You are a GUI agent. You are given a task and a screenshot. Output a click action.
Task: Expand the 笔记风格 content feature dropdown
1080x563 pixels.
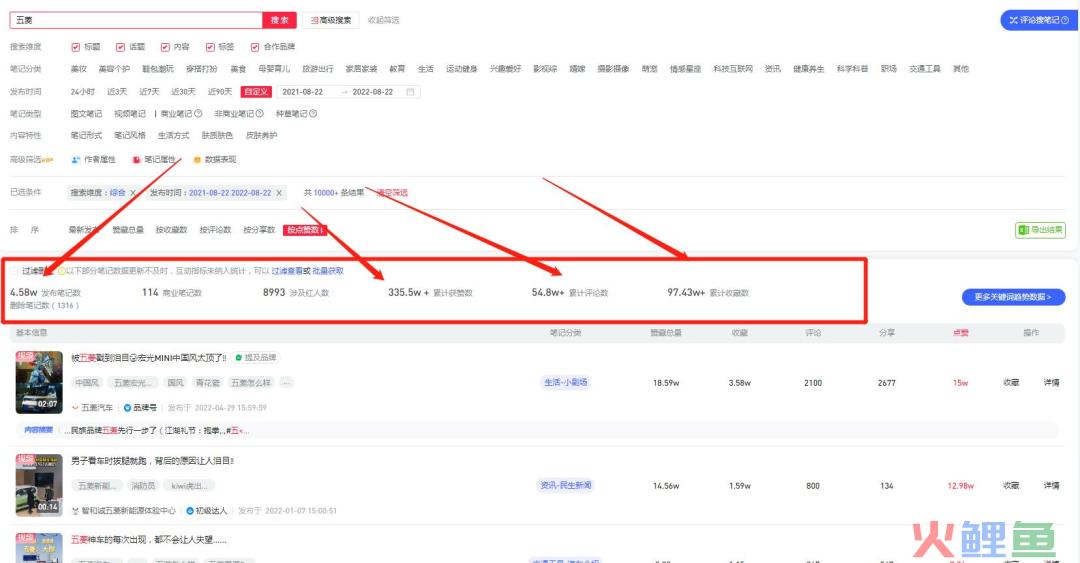130,136
